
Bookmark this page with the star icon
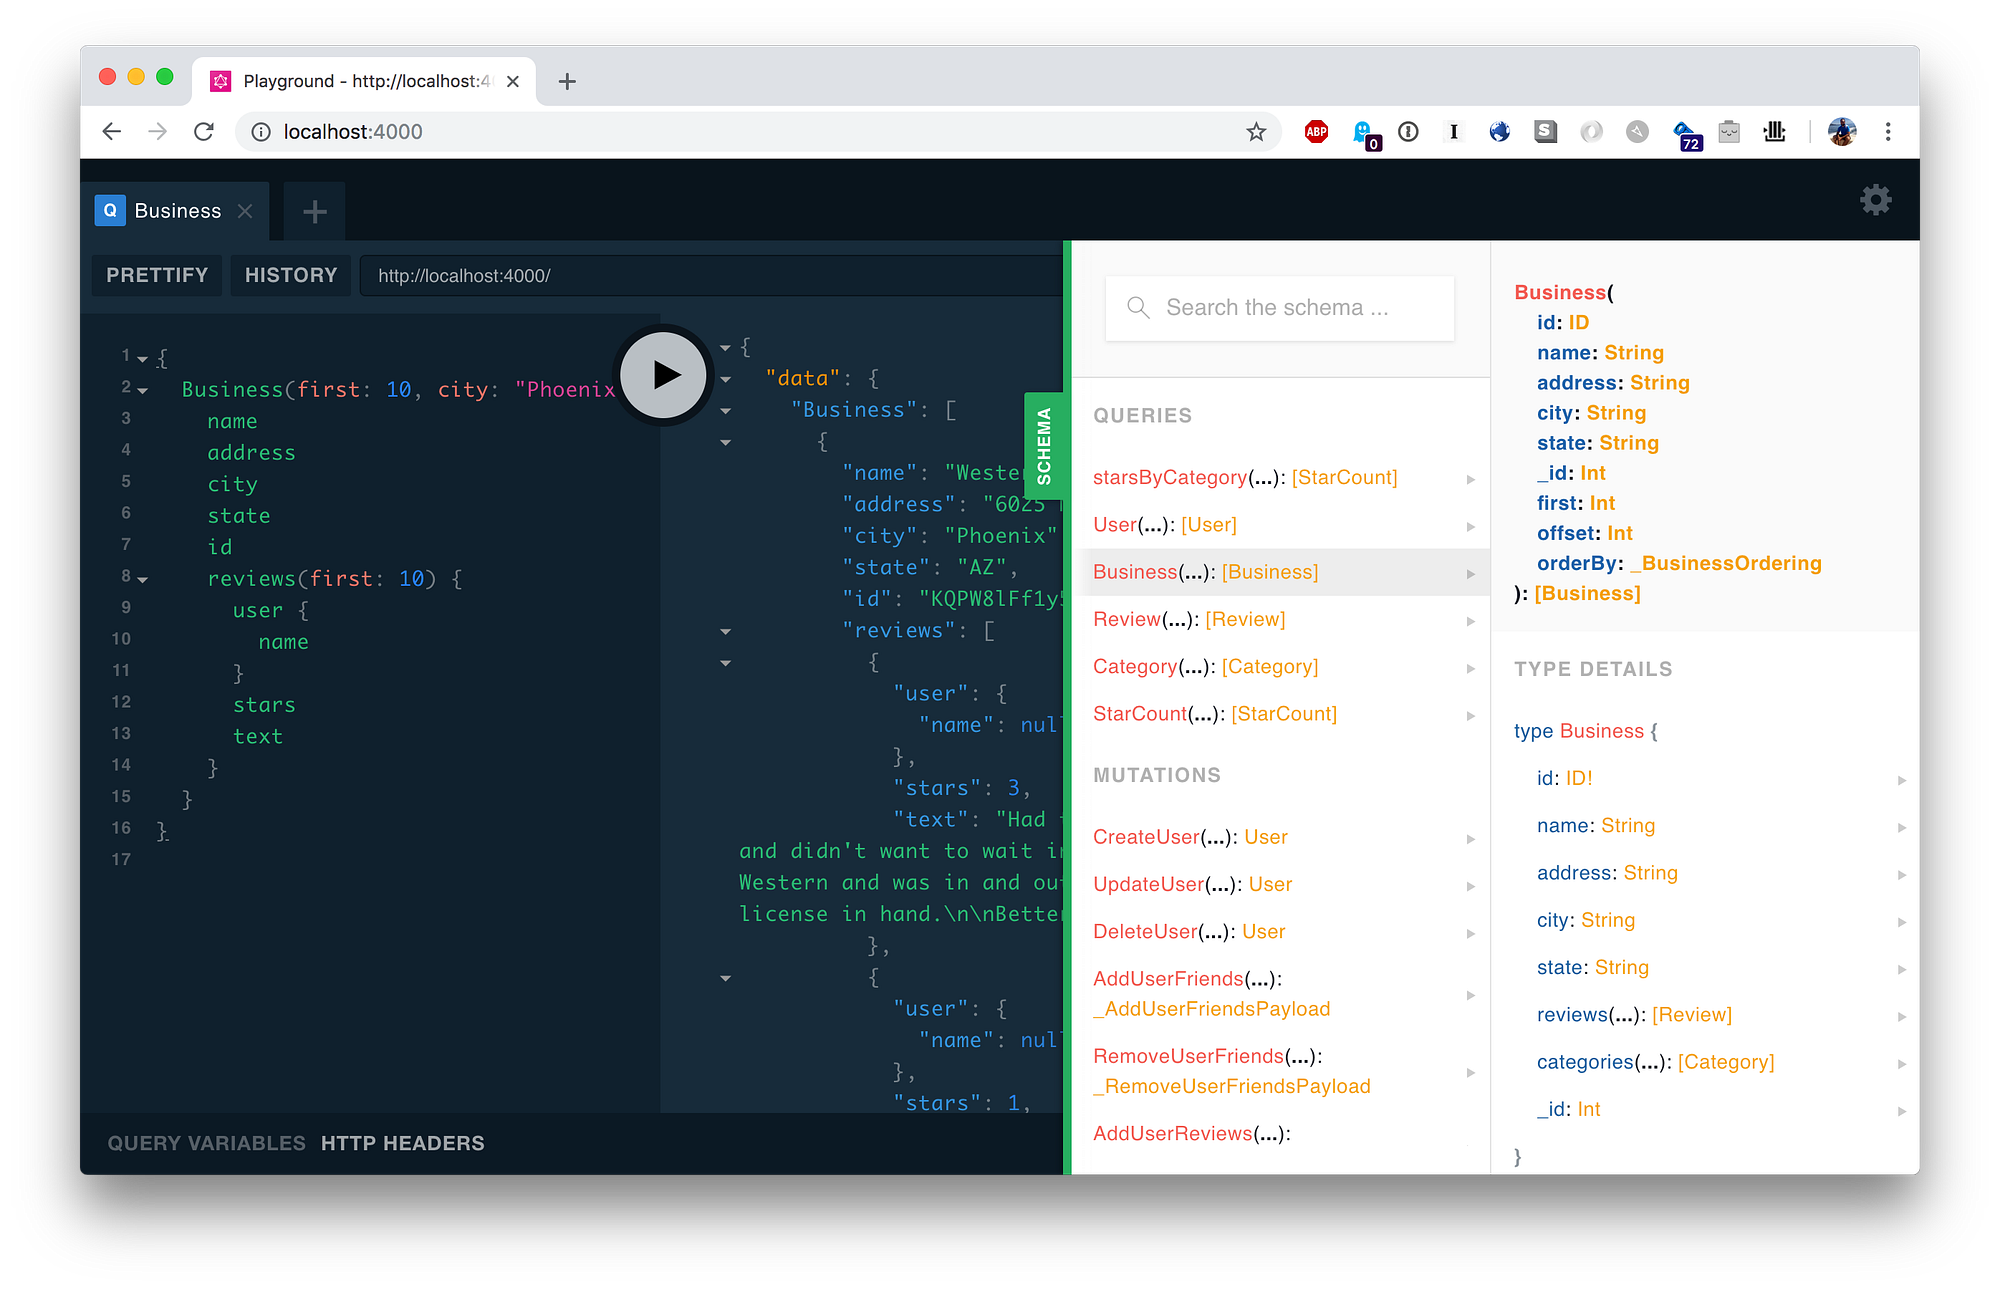(1256, 132)
